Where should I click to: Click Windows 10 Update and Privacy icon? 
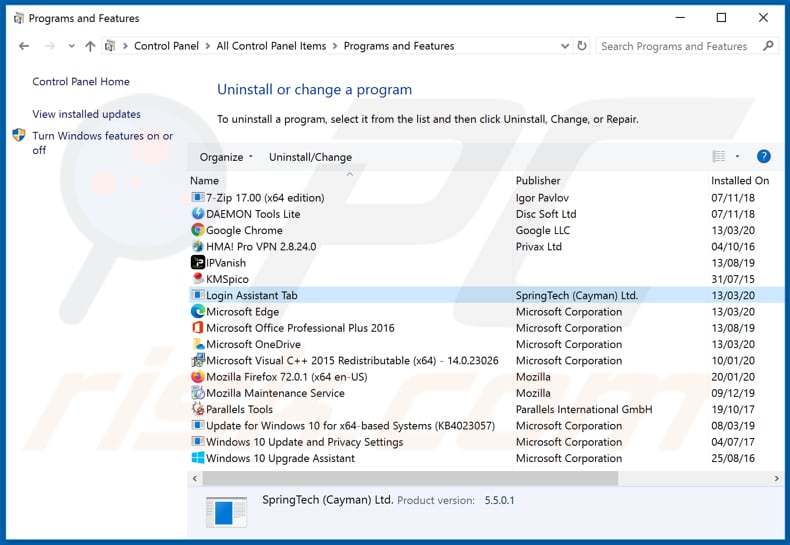[198, 442]
